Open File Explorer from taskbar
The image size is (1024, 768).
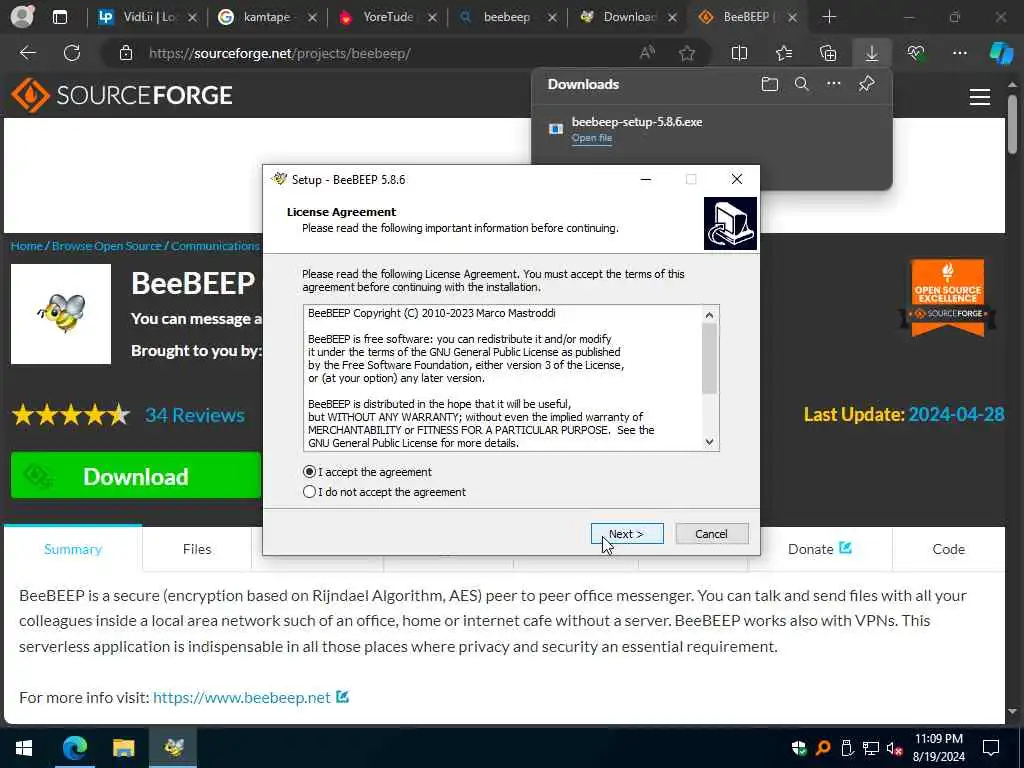coord(123,747)
